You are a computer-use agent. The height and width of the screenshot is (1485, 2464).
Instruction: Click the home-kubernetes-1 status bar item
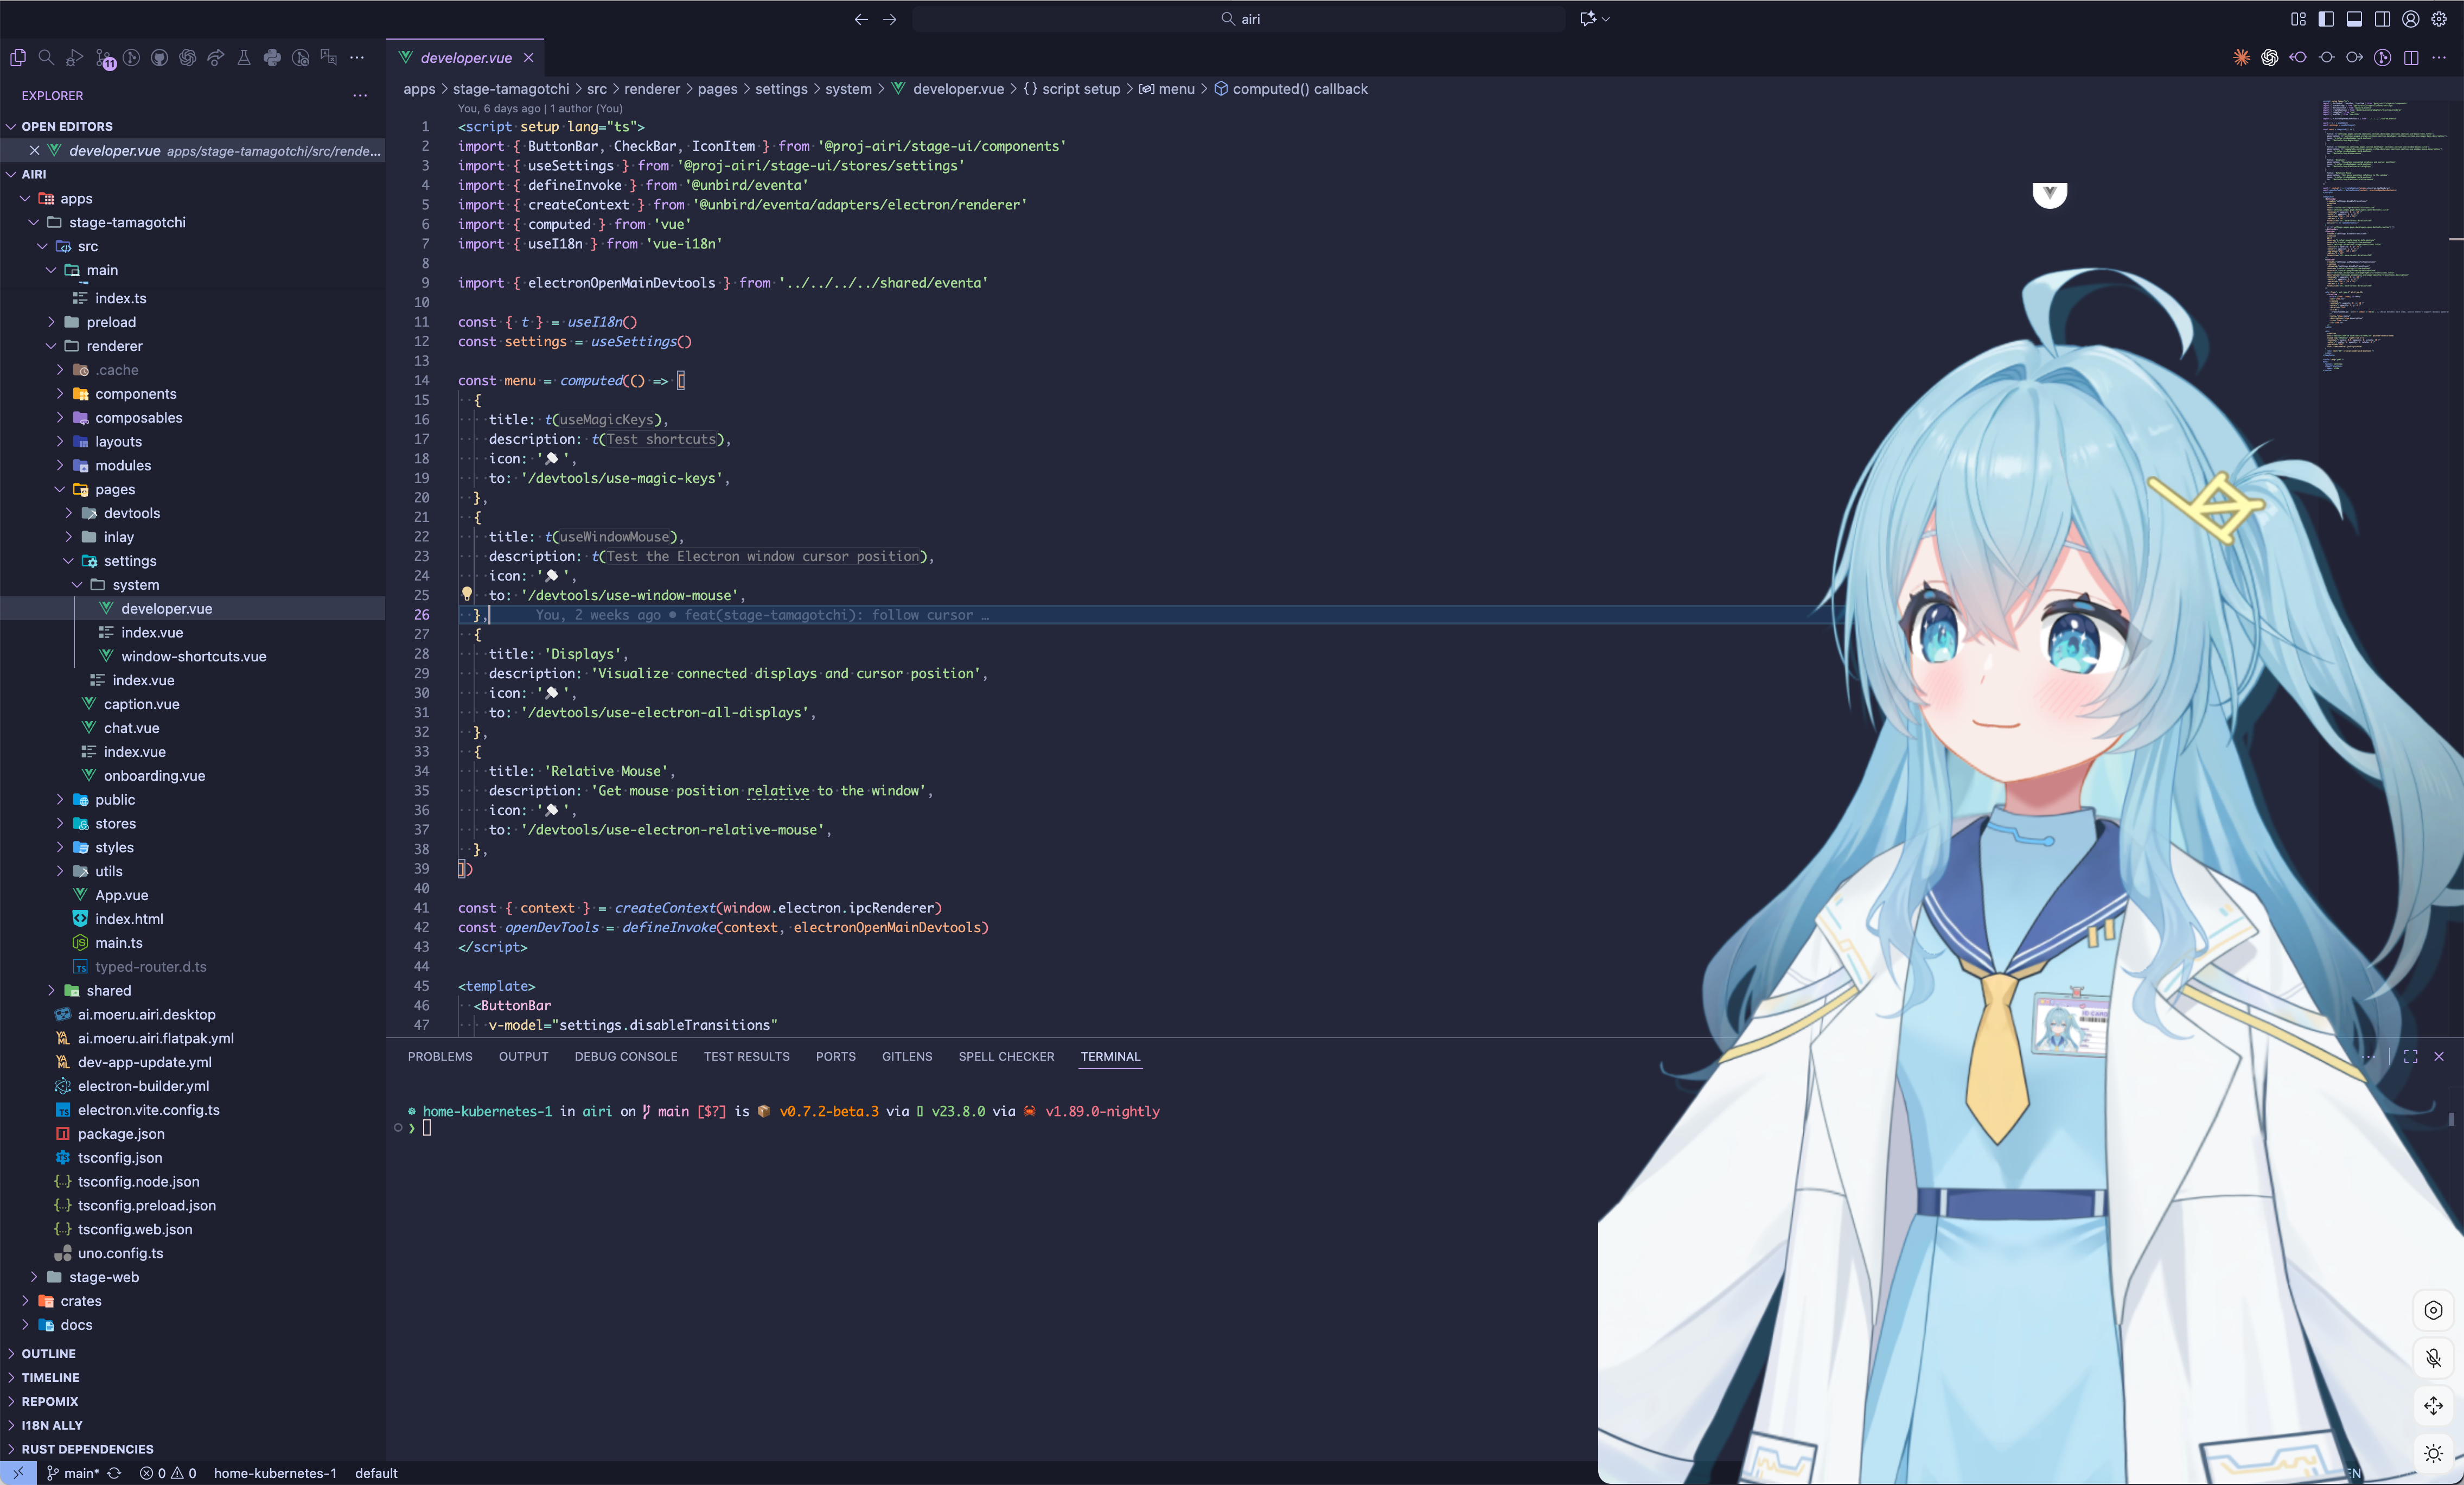pos(275,1473)
